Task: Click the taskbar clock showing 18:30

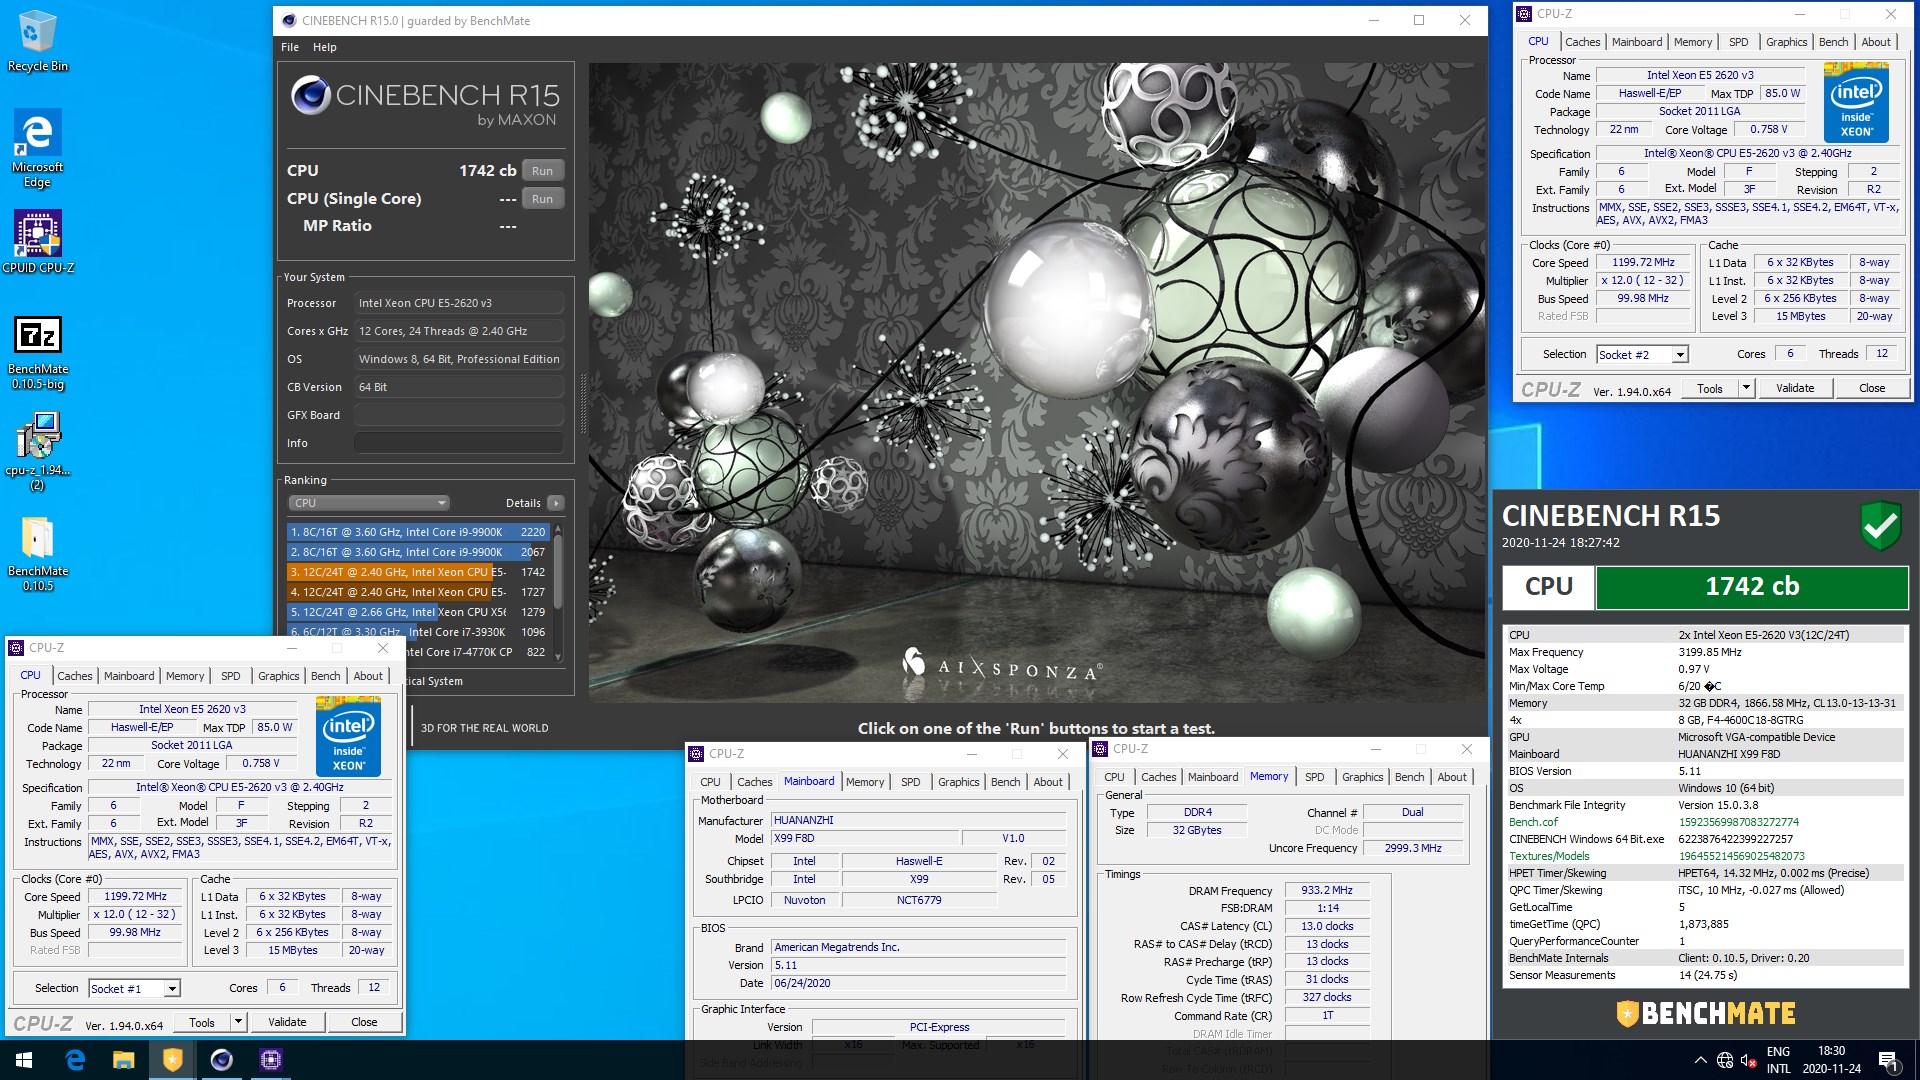Action: [x=1831, y=1060]
